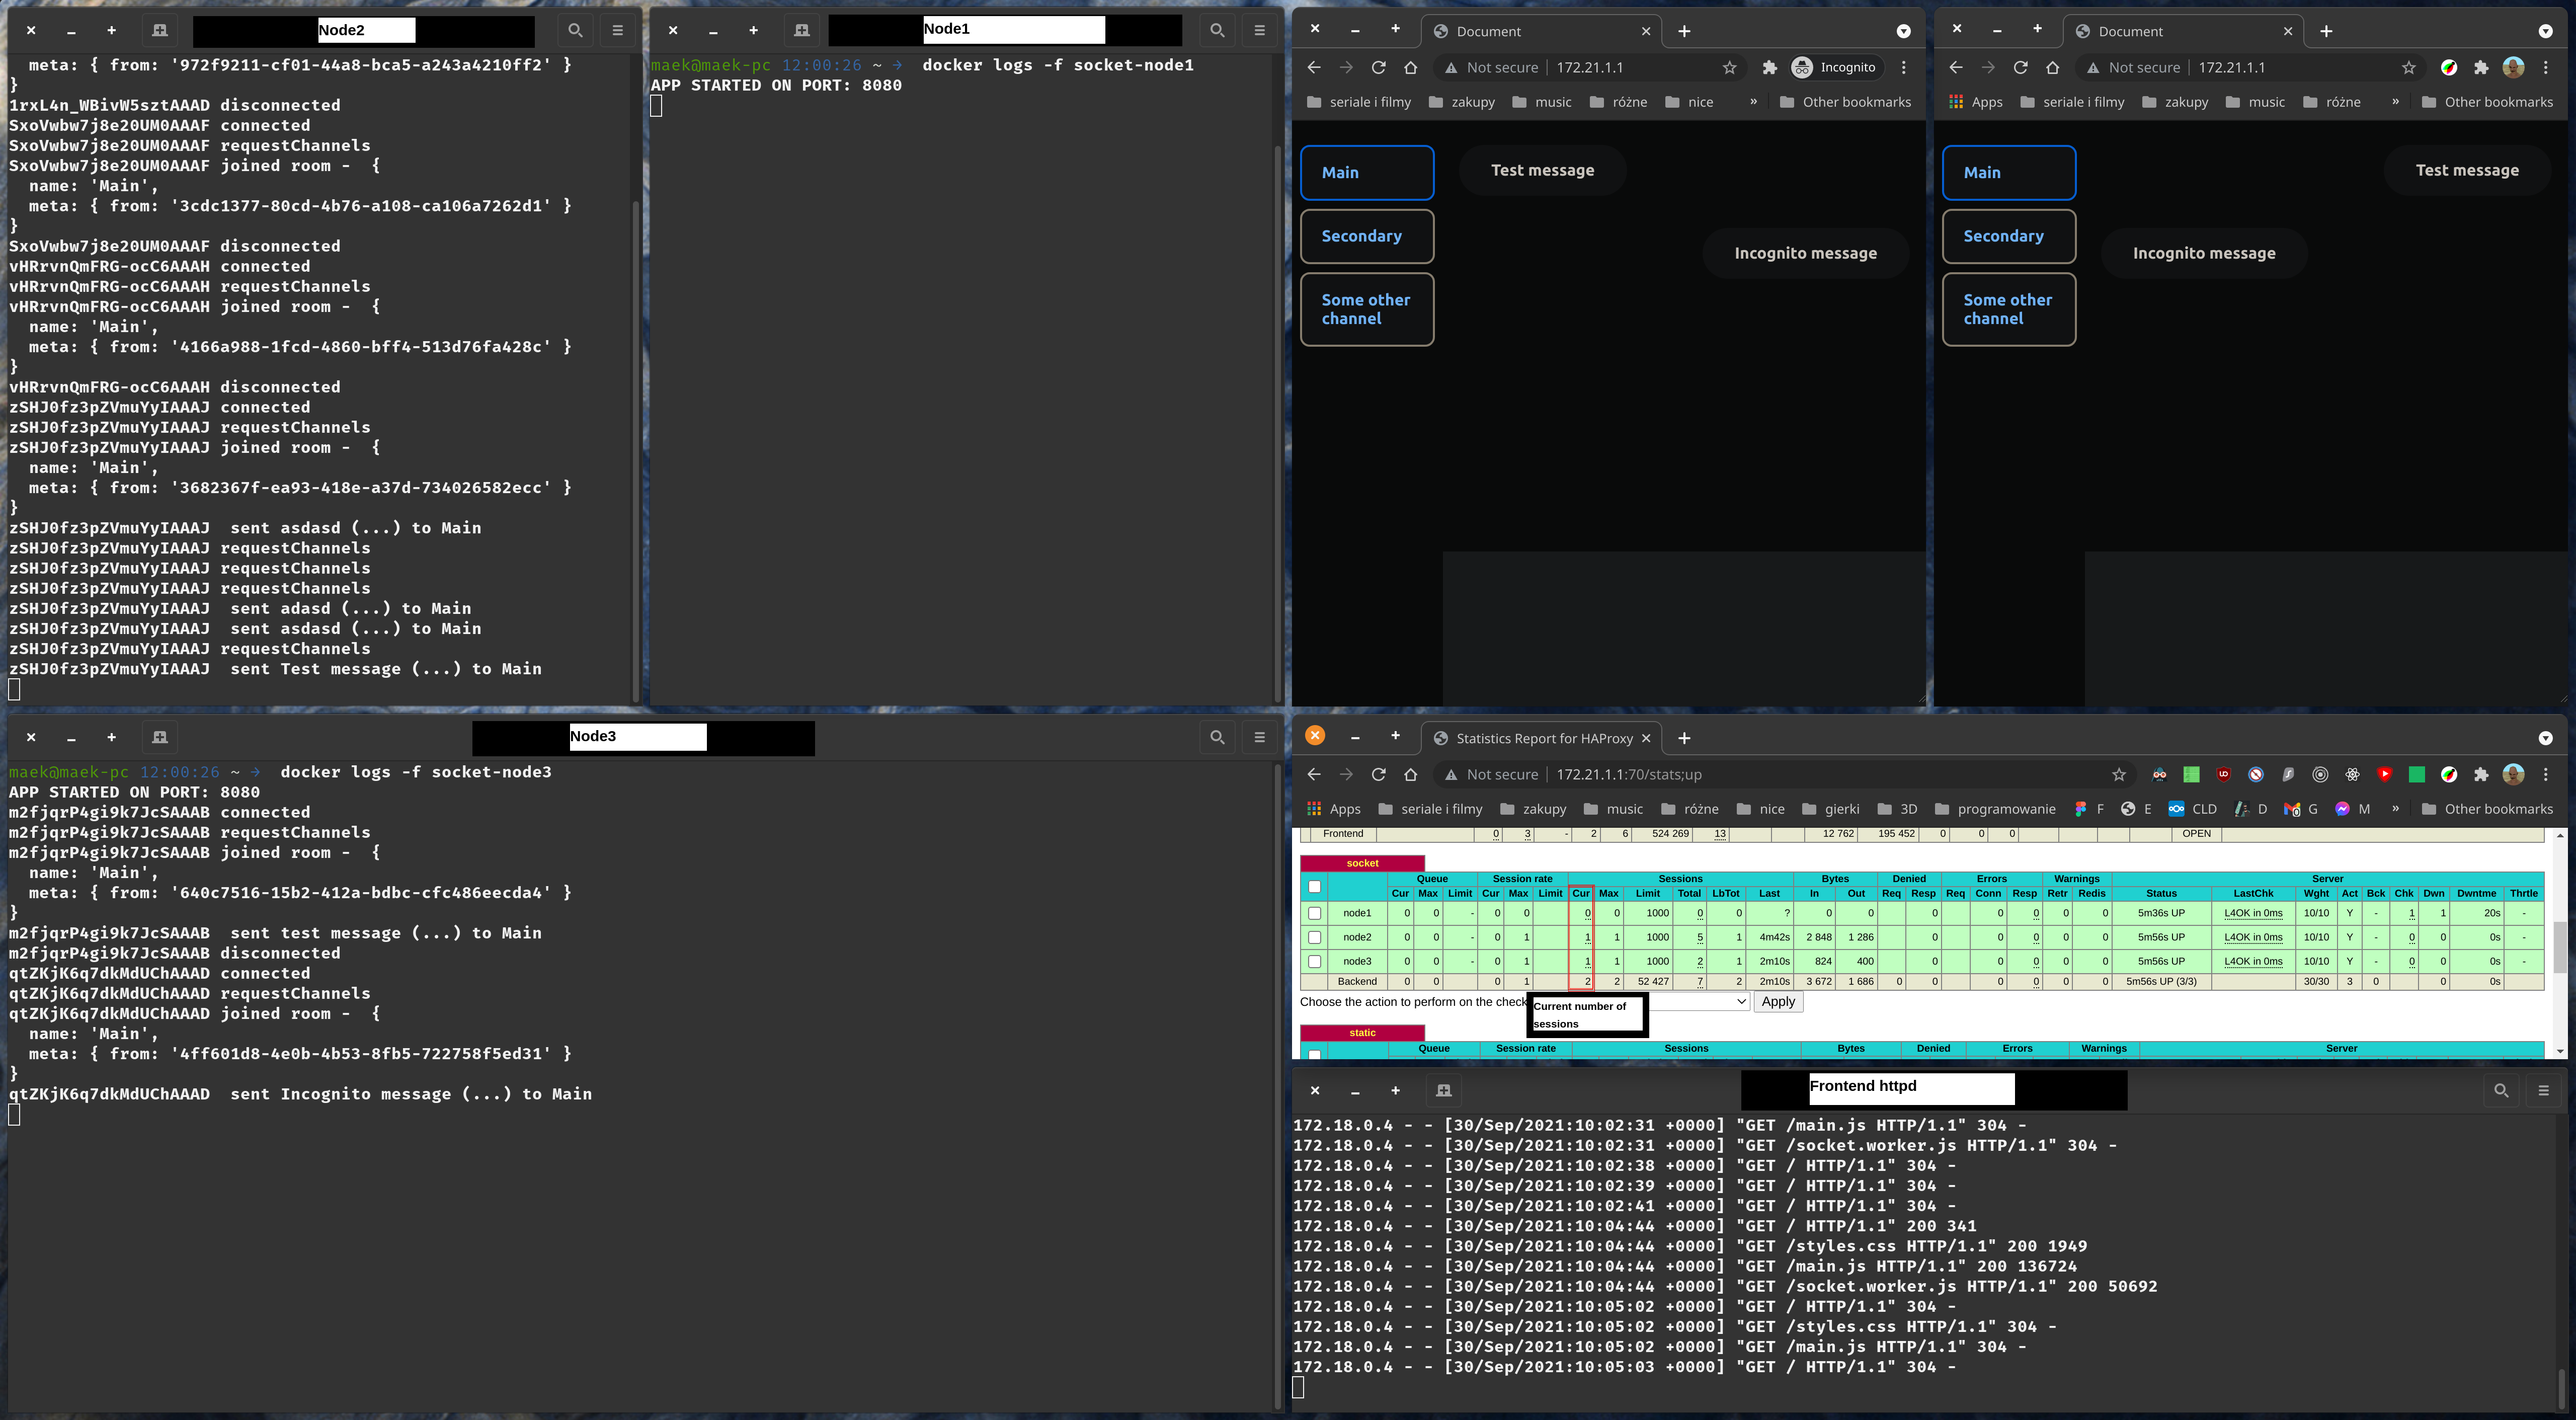The width and height of the screenshot is (2576, 1420).
Task: Switch to Statistics Report for HAProxy tab
Action: pyautogui.click(x=1543, y=738)
